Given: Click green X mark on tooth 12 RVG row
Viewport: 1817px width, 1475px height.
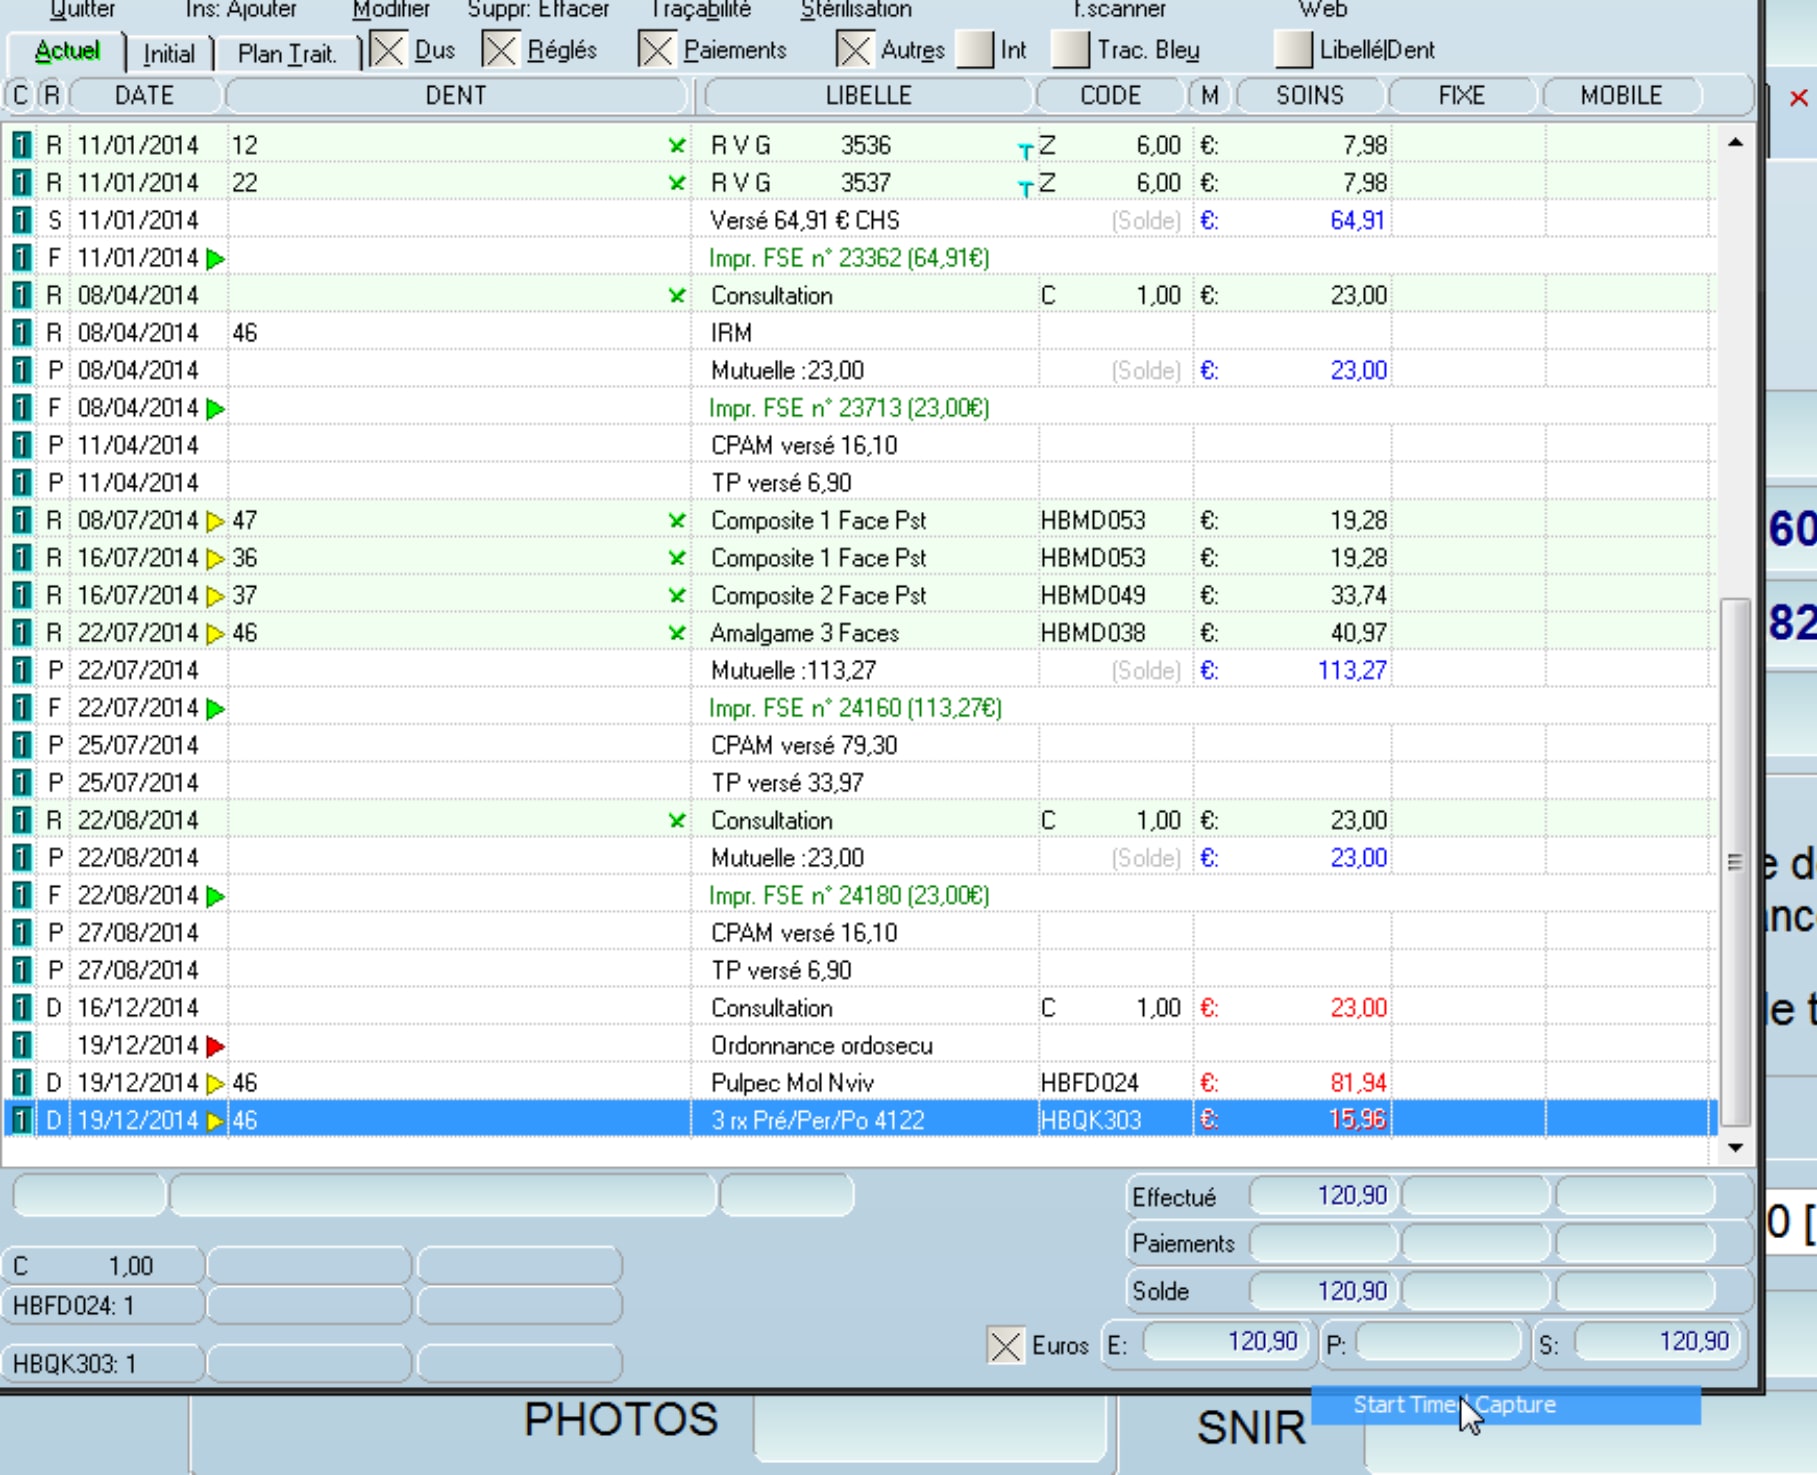Looking at the screenshot, I should click(677, 146).
